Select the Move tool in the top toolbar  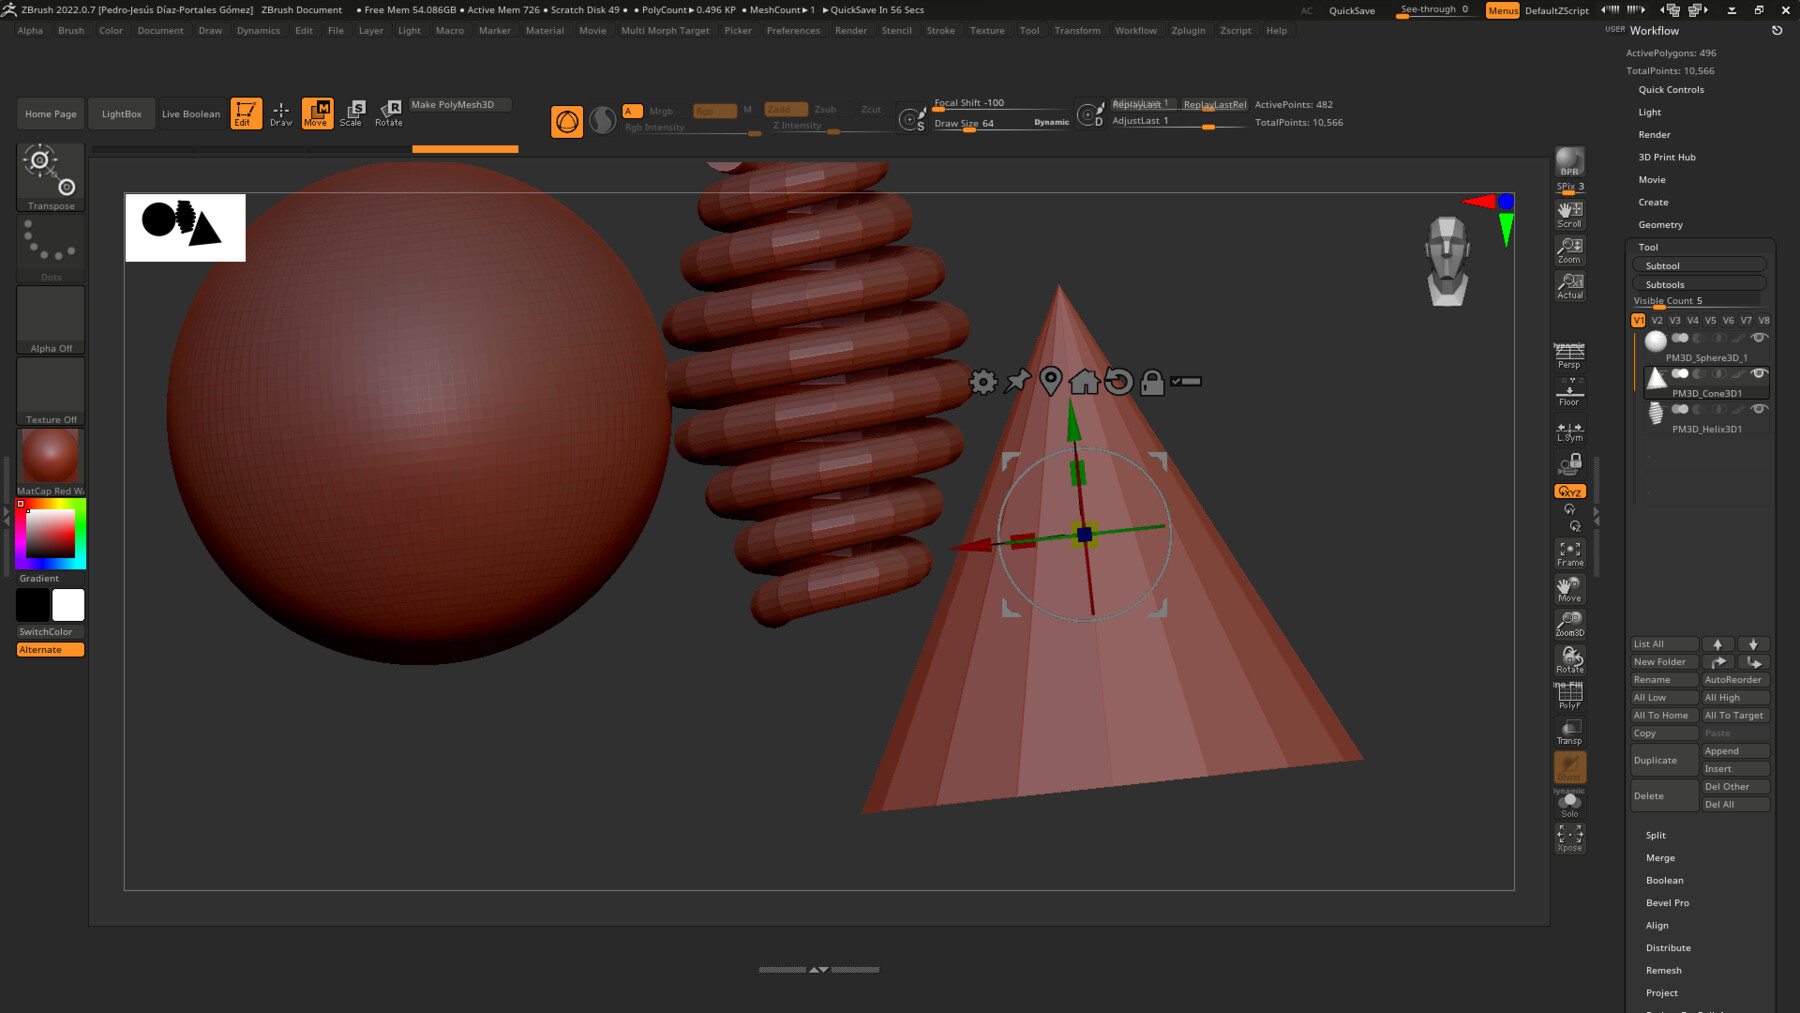(317, 113)
